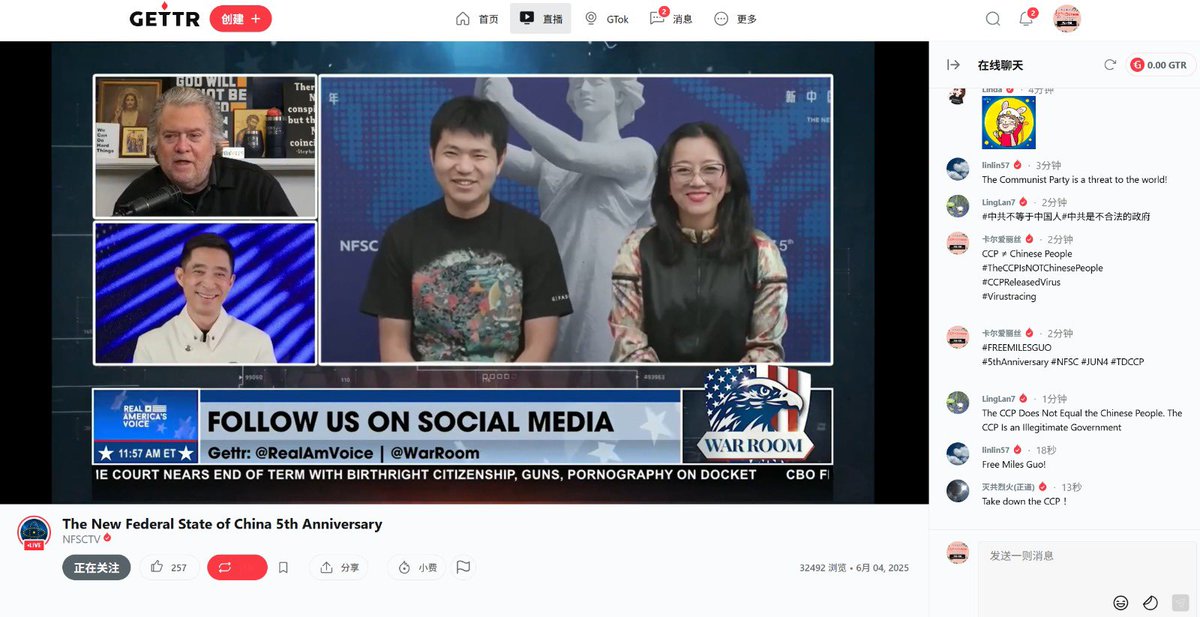The image size is (1200, 617).
Task: Open the GTok tab
Action: click(606, 19)
